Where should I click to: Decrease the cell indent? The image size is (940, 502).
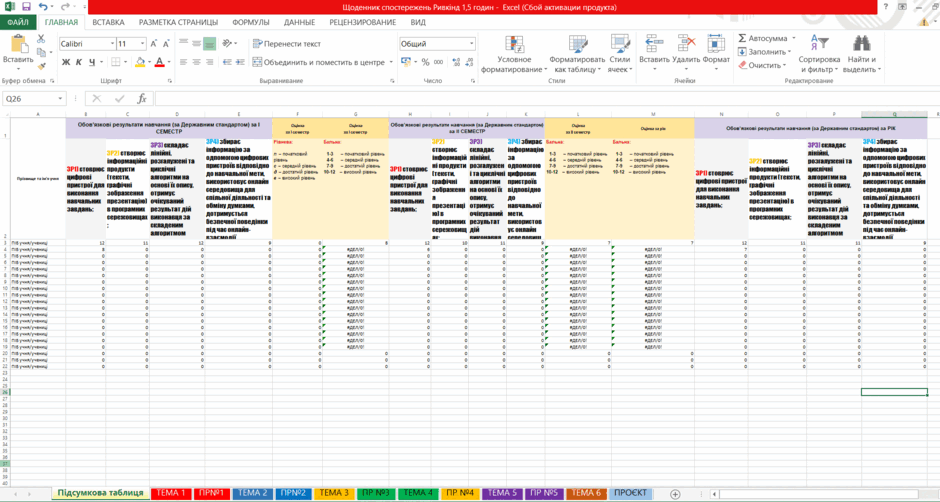[x=227, y=62]
